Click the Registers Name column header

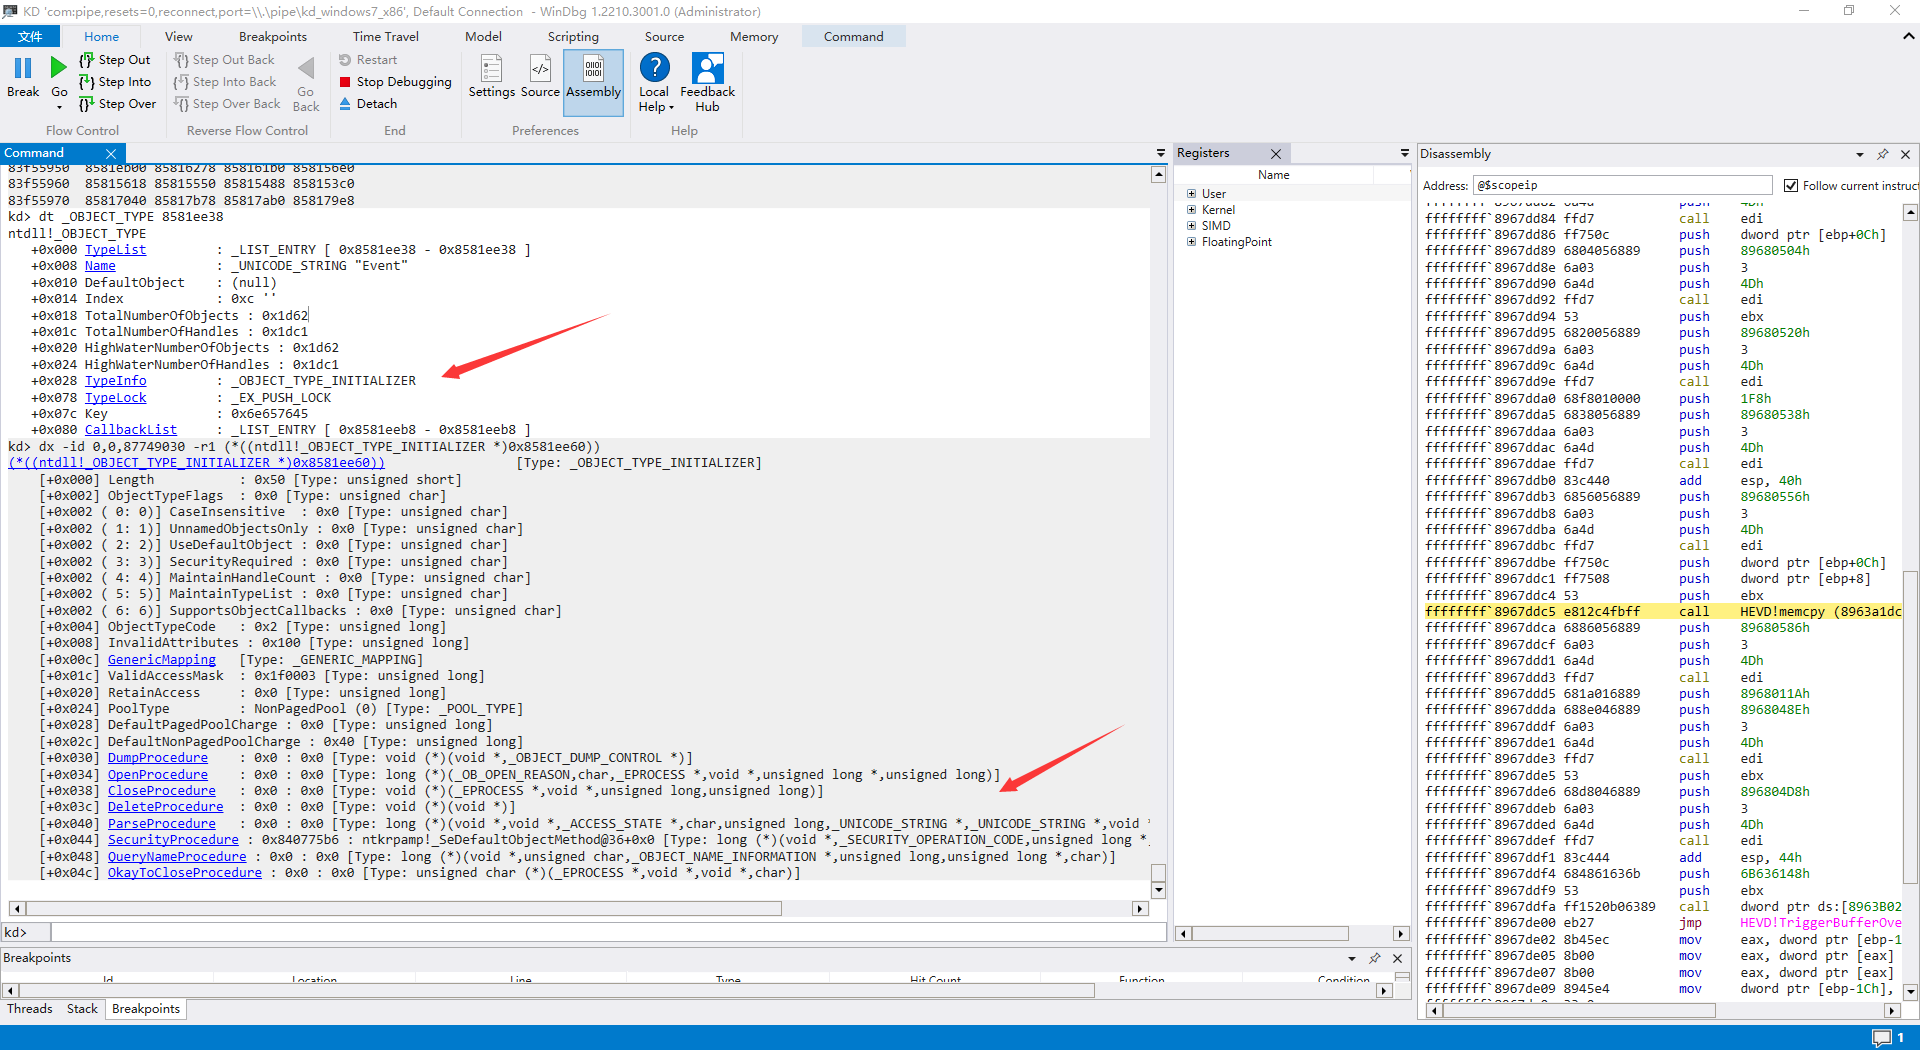1273,175
